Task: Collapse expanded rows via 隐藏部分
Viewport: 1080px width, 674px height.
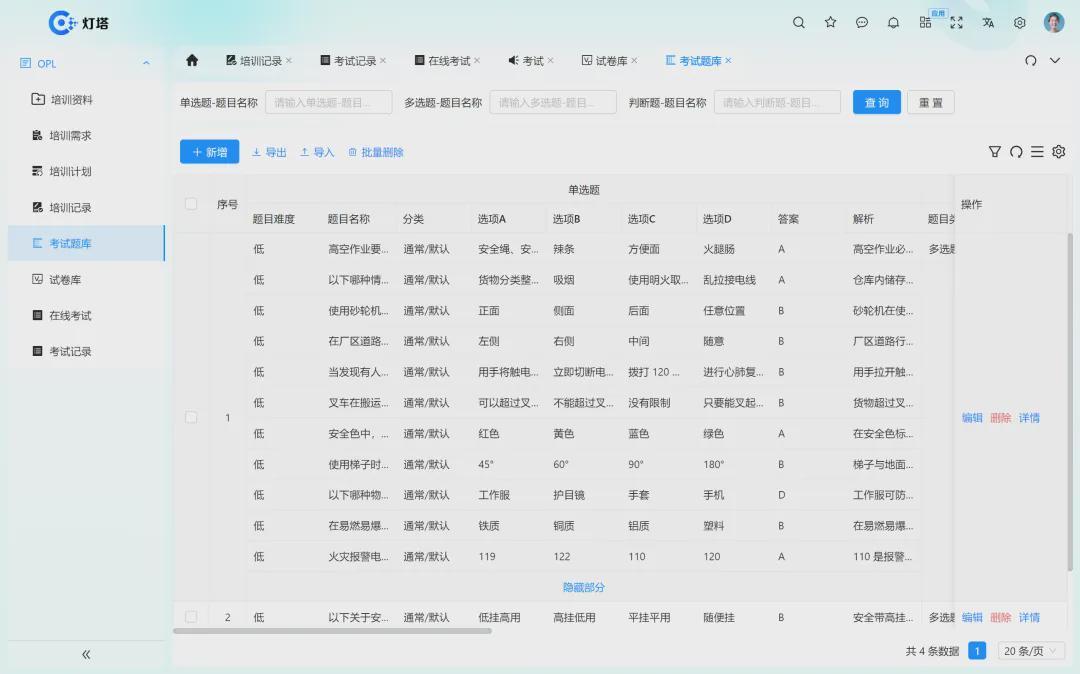Action: pos(583,587)
